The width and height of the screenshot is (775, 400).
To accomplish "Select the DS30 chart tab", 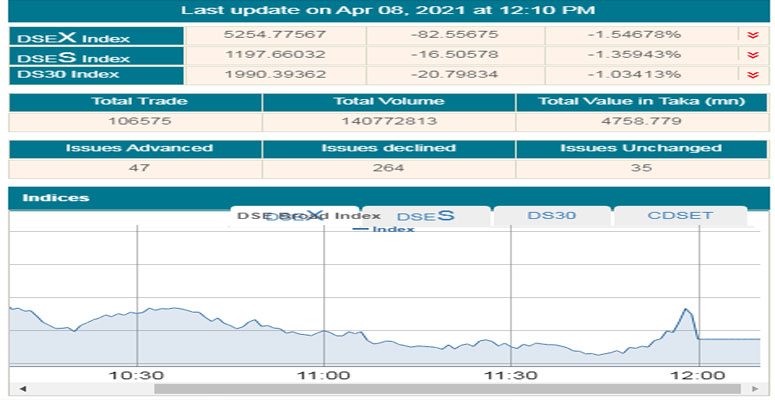I will pos(551,216).
